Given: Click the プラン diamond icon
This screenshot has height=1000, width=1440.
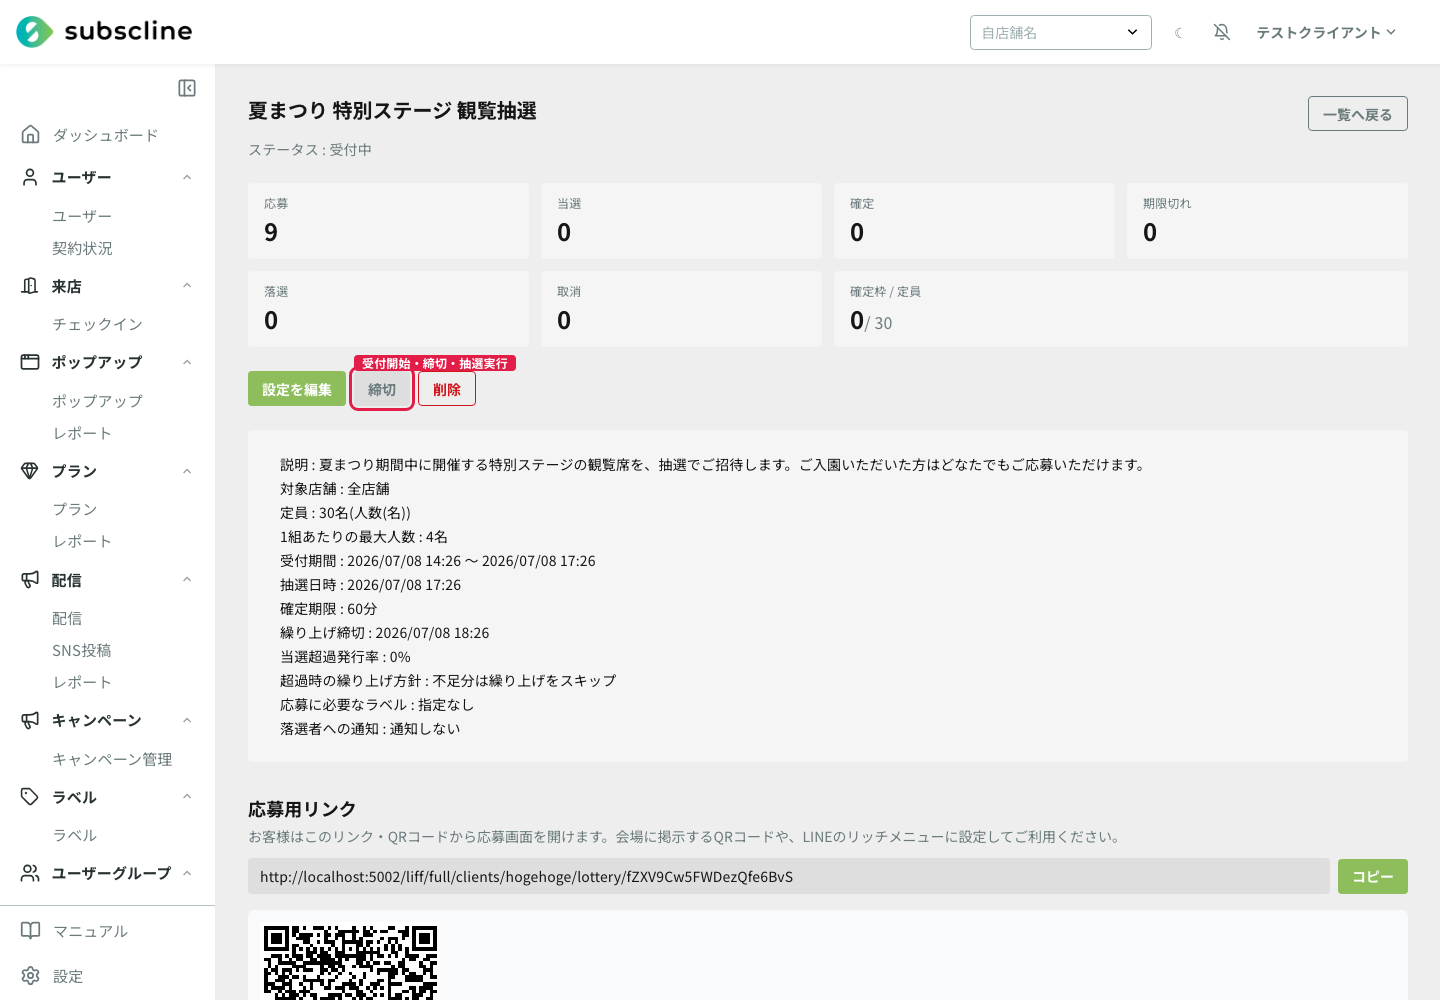Looking at the screenshot, I should pos(31,471).
